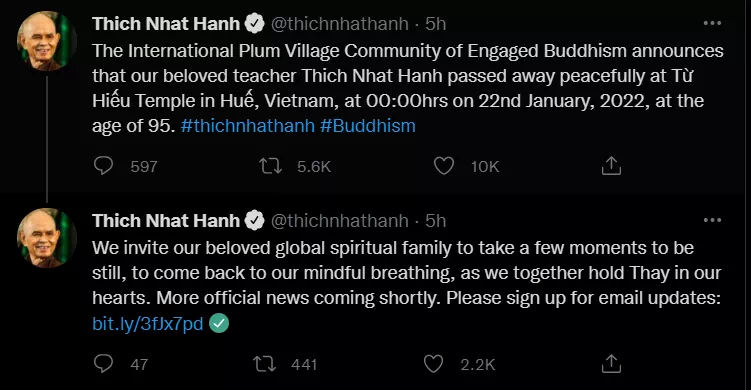The height and width of the screenshot is (390, 751).
Task: Open more options menu on second tweet
Action: (712, 220)
